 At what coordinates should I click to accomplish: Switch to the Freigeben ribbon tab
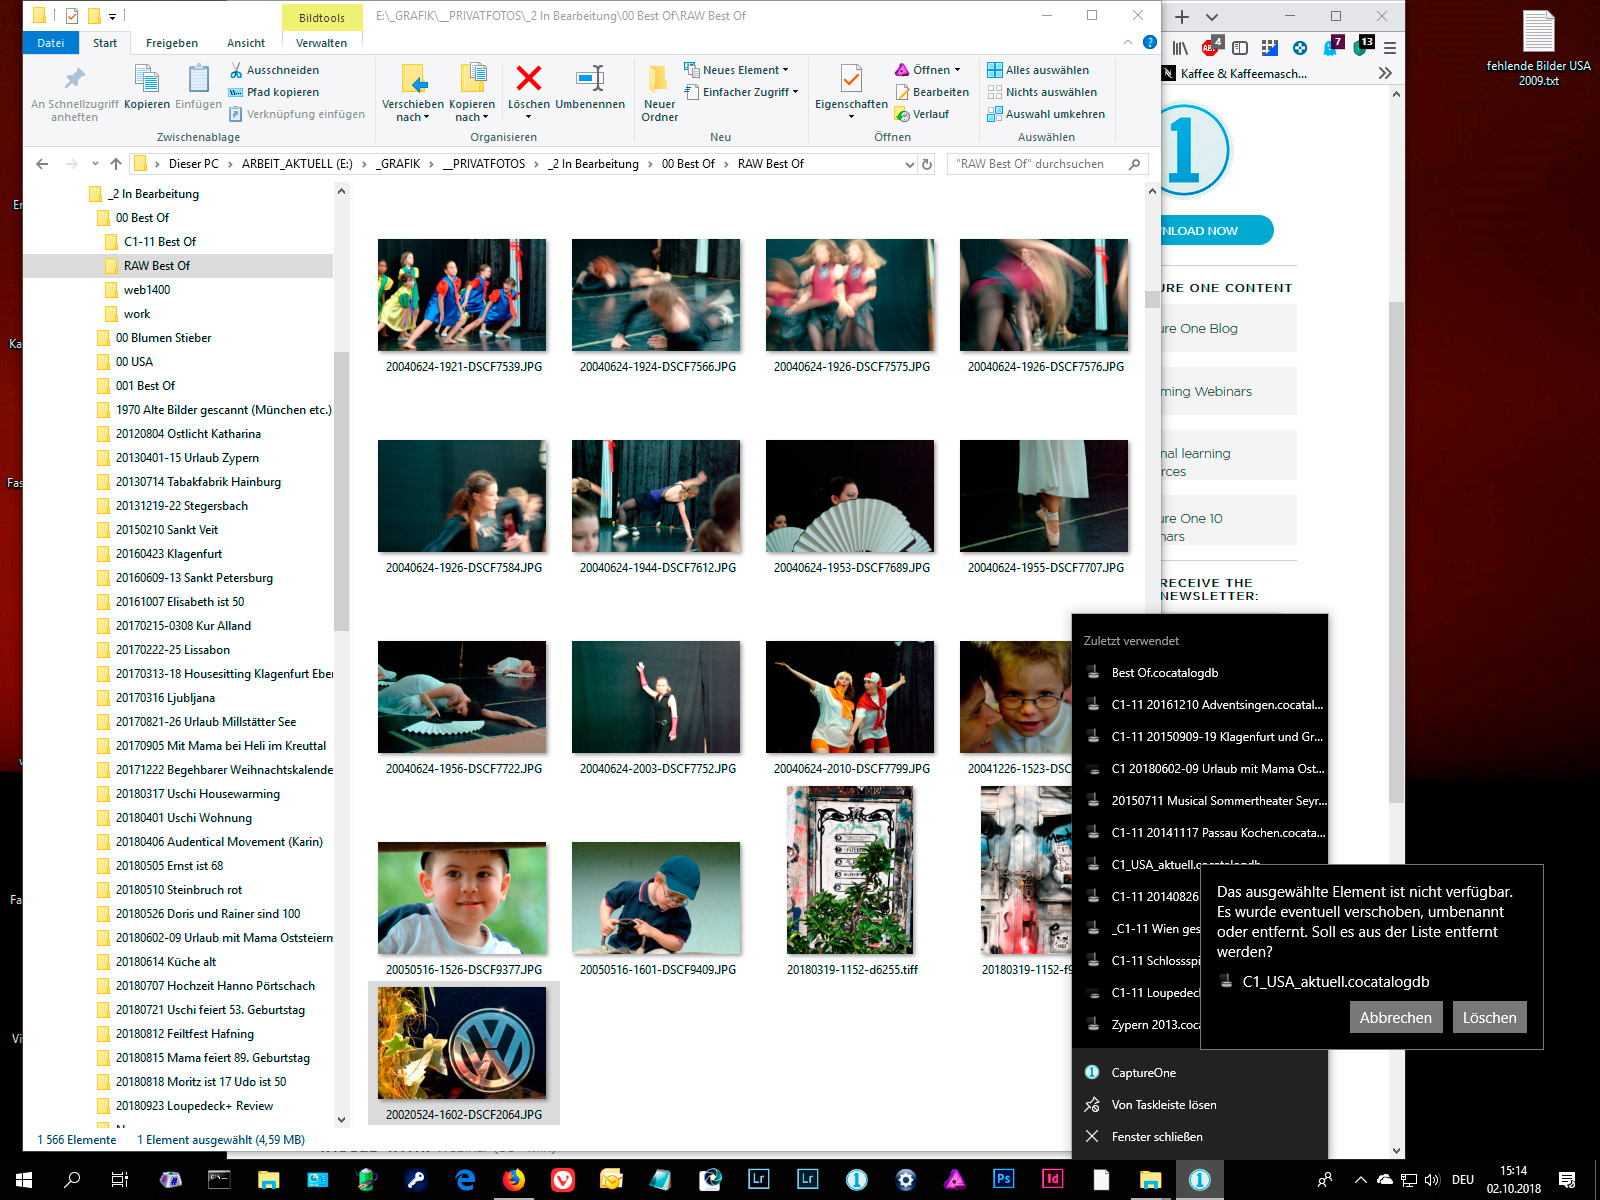pos(172,43)
